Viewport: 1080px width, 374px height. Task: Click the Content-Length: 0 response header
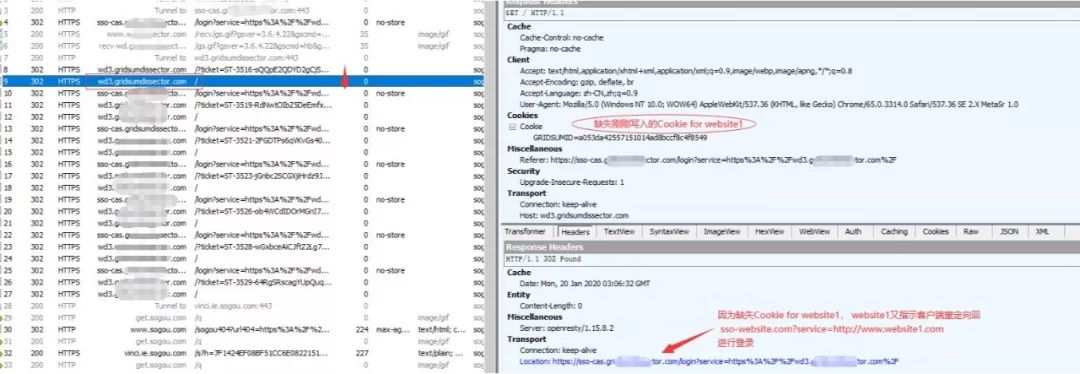(x=551, y=306)
